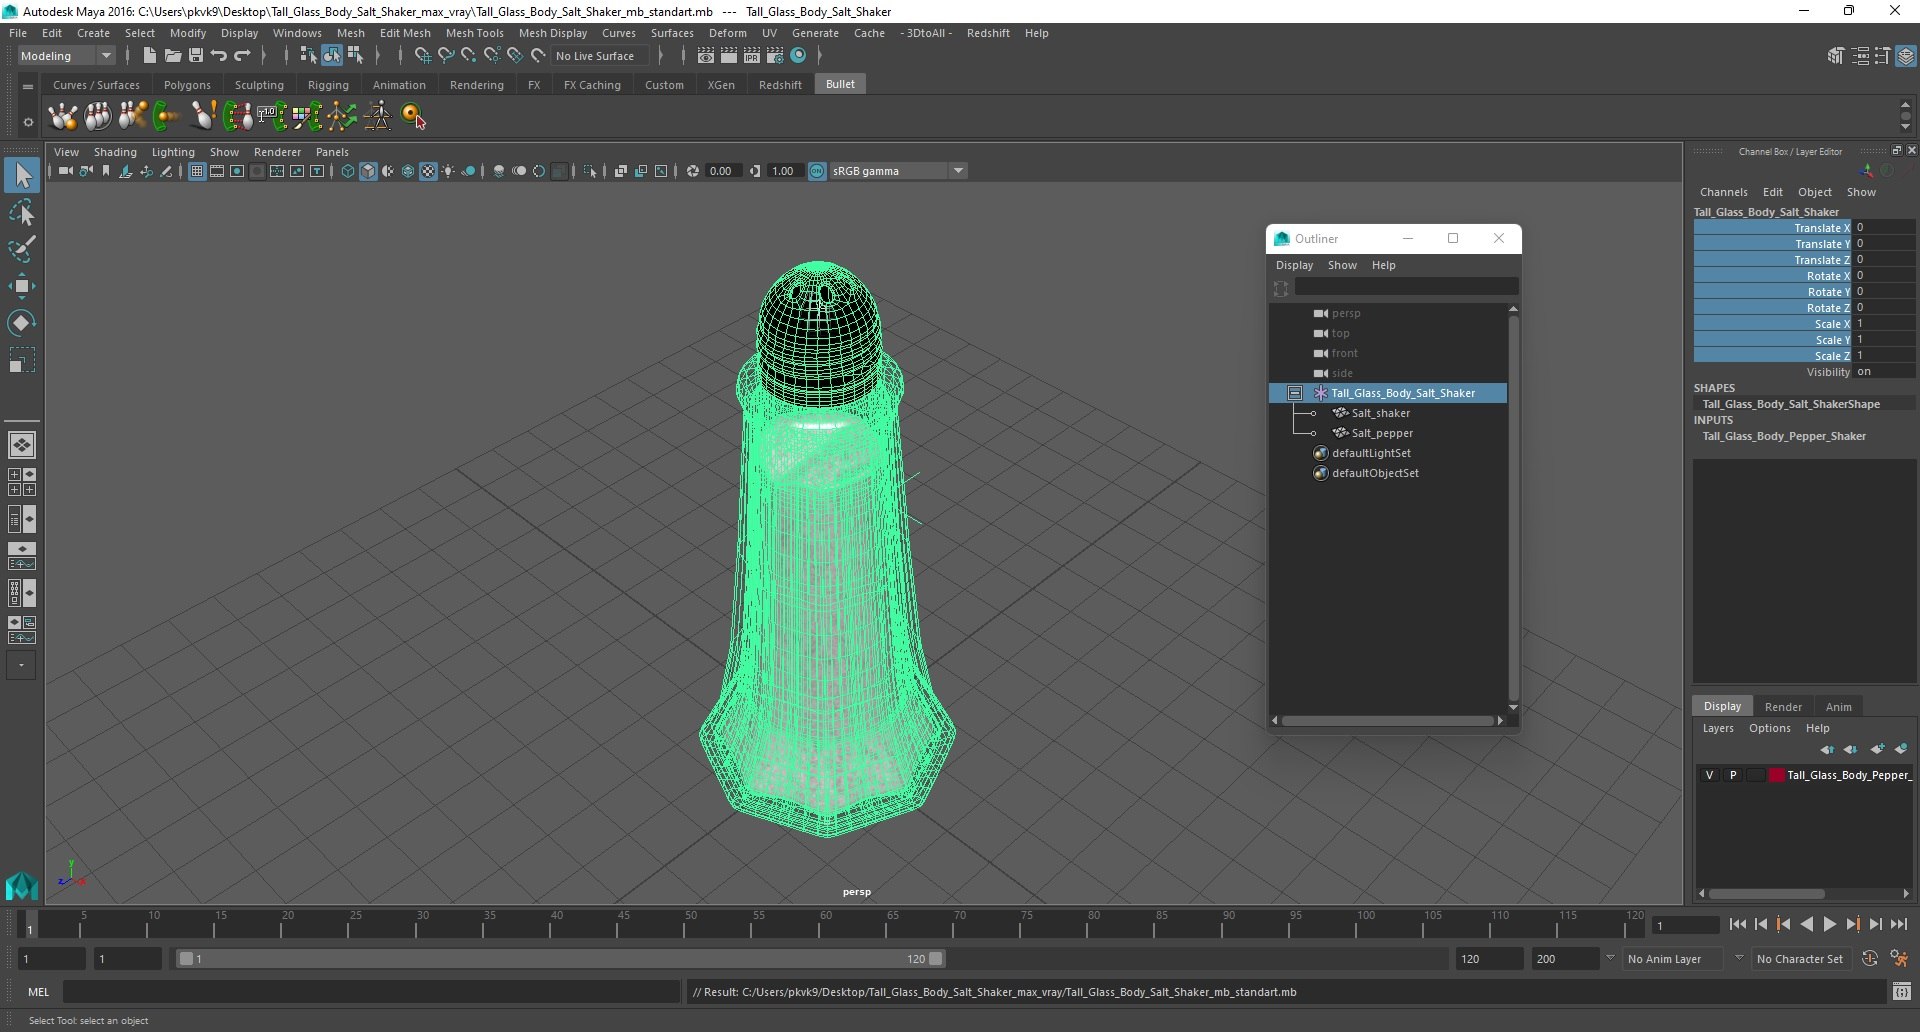Activate the Scale tool
Image resolution: width=1920 pixels, height=1032 pixels.
click(22, 359)
